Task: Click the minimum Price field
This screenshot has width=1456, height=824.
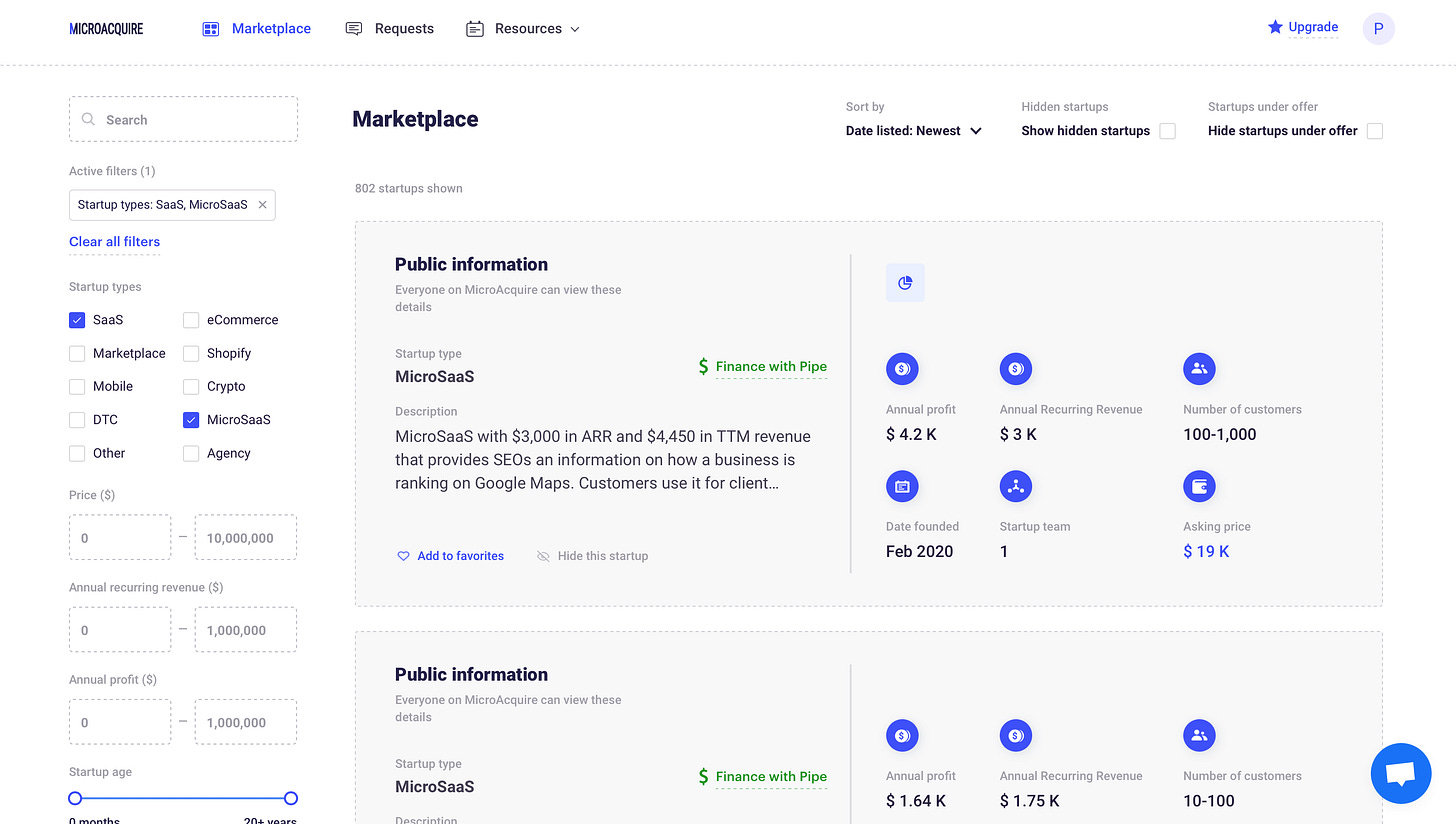Action: [x=120, y=538]
